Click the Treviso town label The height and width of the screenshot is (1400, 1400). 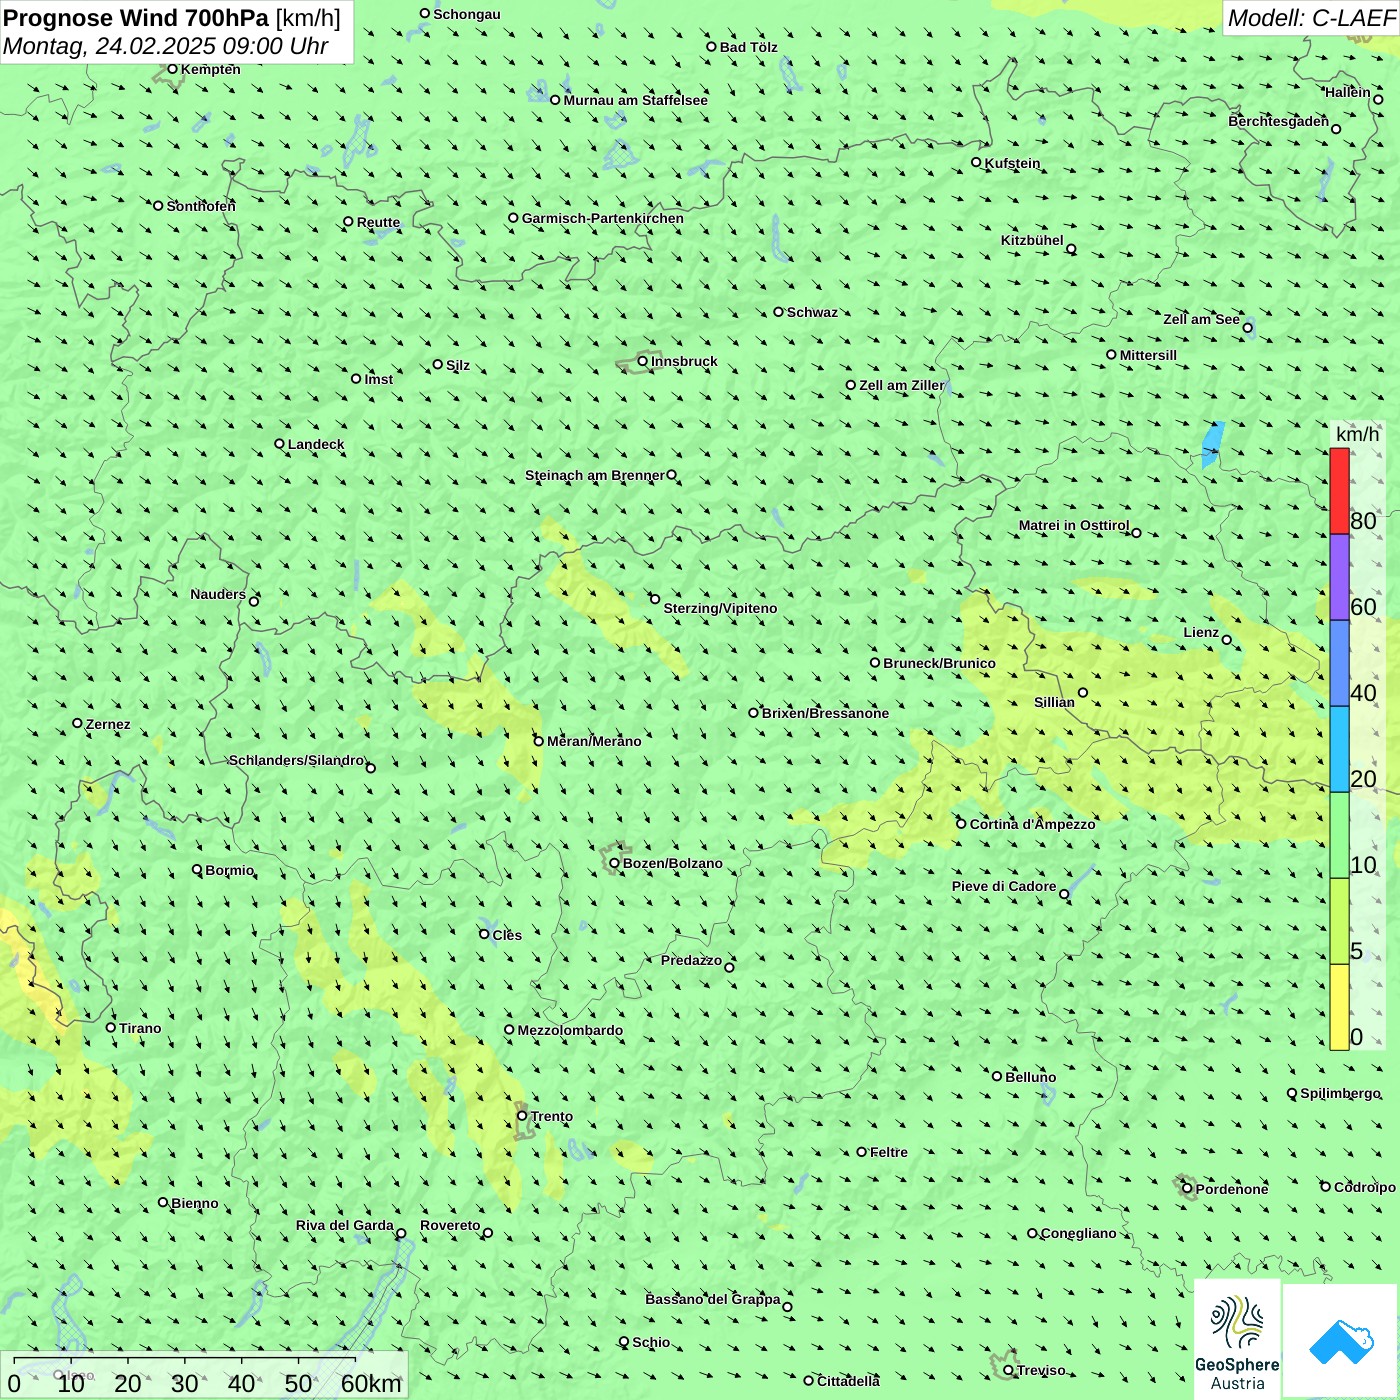[1041, 1370]
